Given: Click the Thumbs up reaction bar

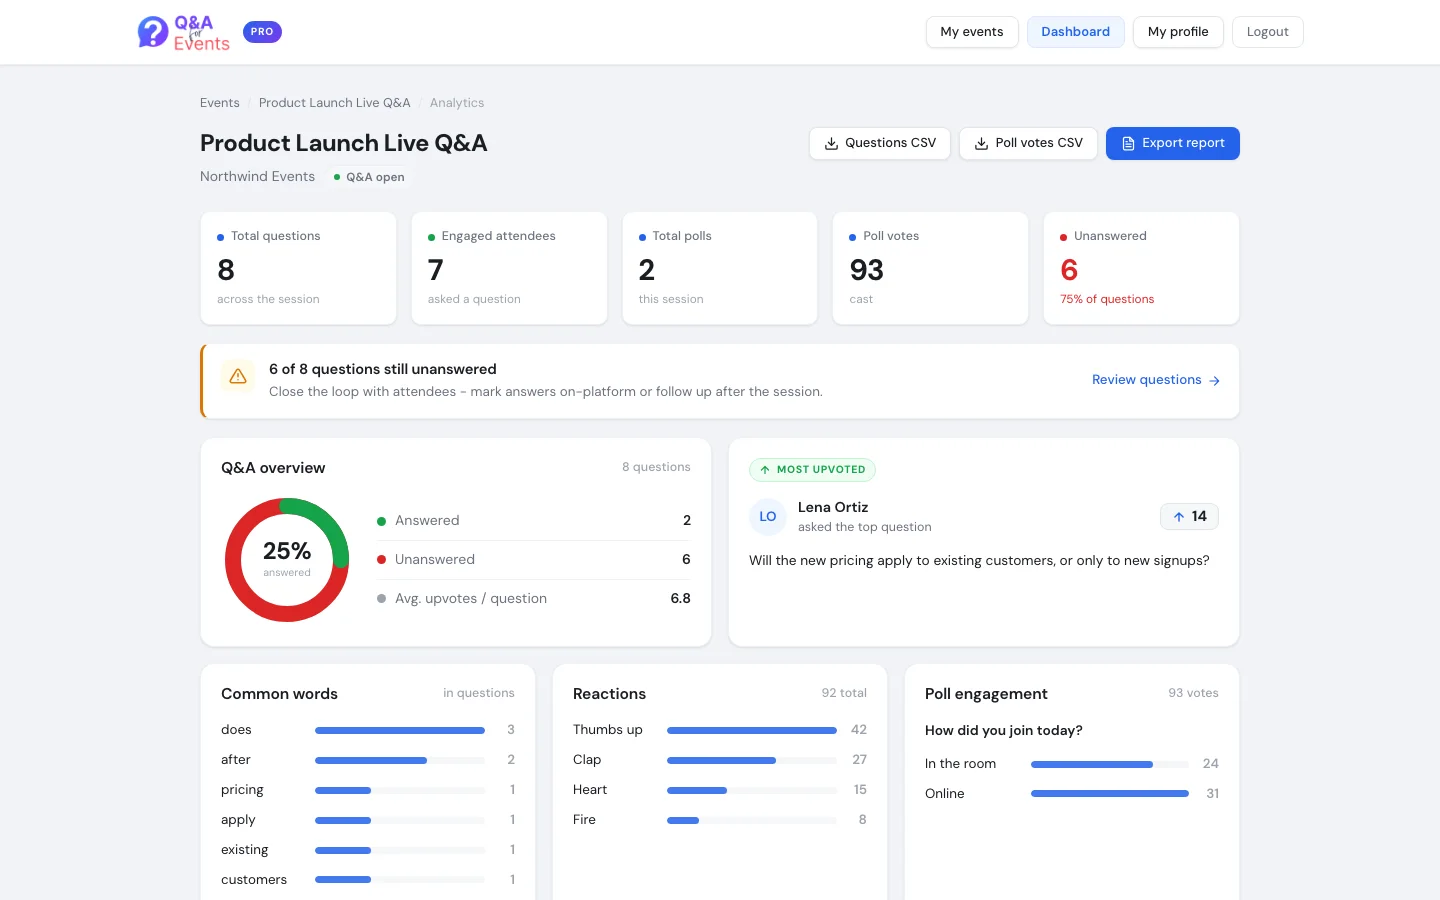Looking at the screenshot, I should pos(752,730).
